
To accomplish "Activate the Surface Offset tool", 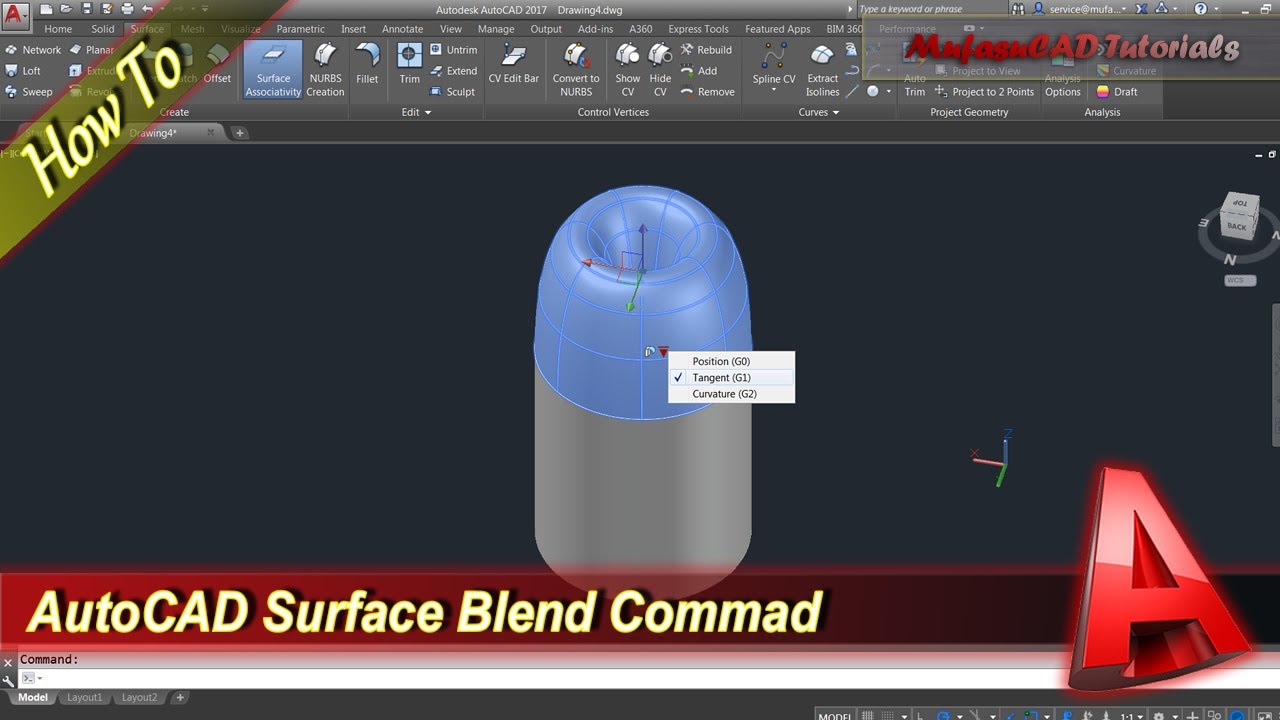I will tap(217, 64).
